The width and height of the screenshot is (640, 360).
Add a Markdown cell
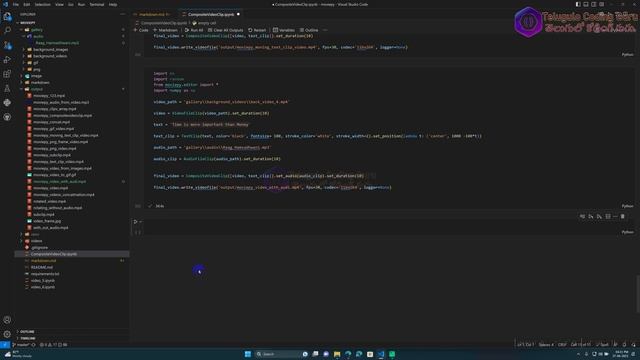coord(165,30)
